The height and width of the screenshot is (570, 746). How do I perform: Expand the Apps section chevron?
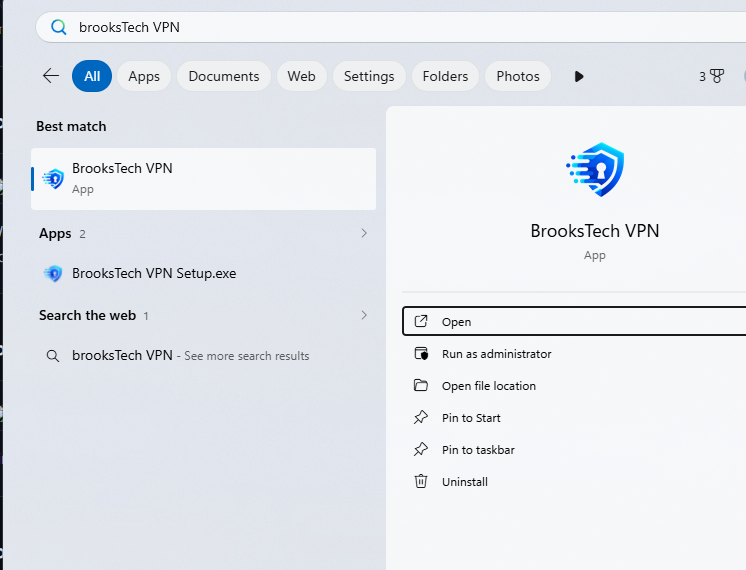point(364,233)
